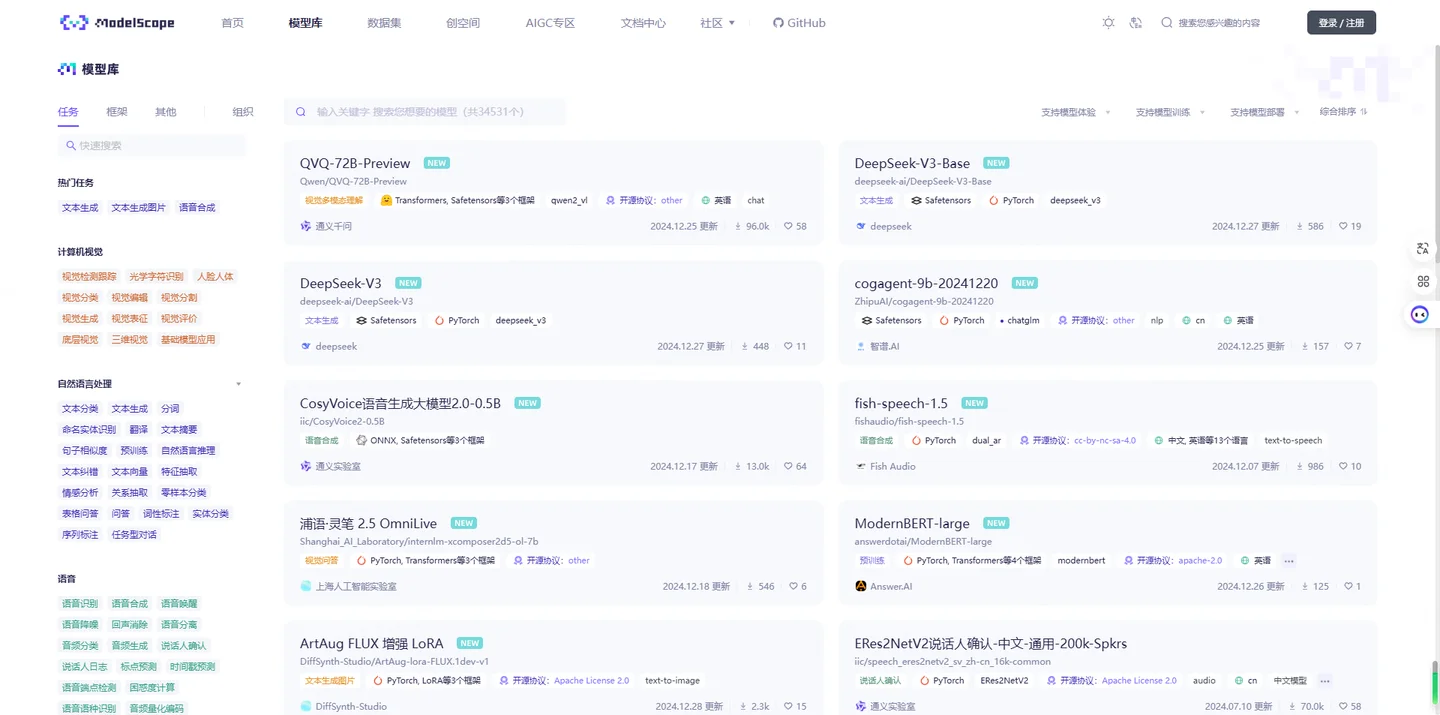Switch to the 其他 filter tab
The height and width of the screenshot is (715, 1440).
[165, 112]
